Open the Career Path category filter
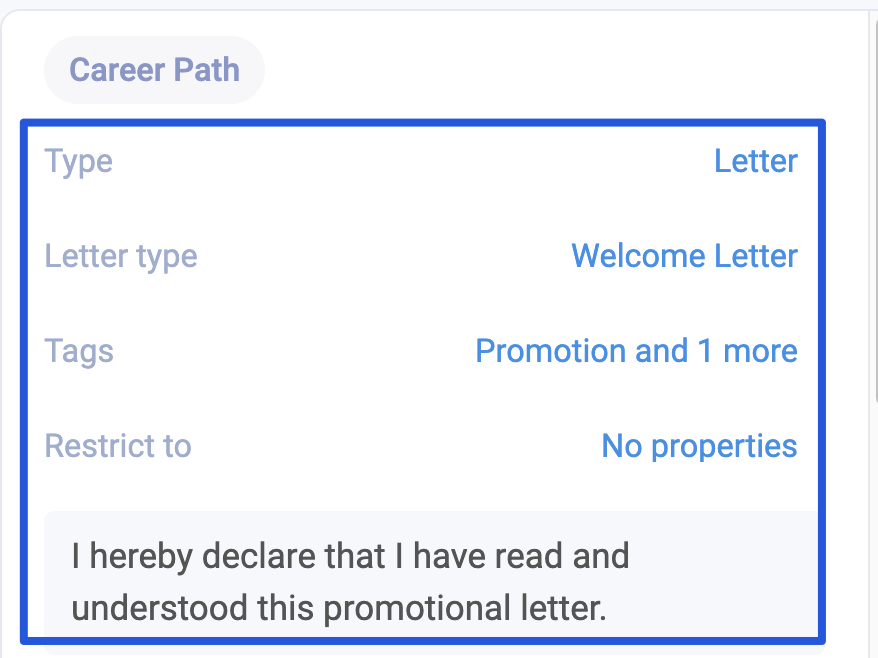878x658 pixels. [154, 69]
